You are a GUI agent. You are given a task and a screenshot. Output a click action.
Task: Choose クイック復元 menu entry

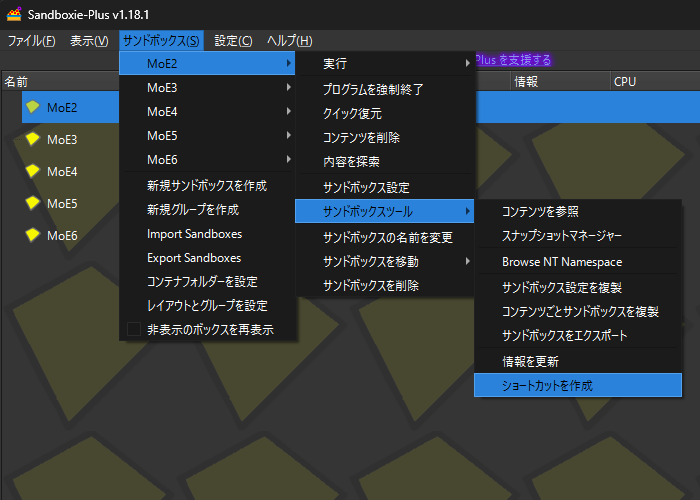tap(384, 113)
